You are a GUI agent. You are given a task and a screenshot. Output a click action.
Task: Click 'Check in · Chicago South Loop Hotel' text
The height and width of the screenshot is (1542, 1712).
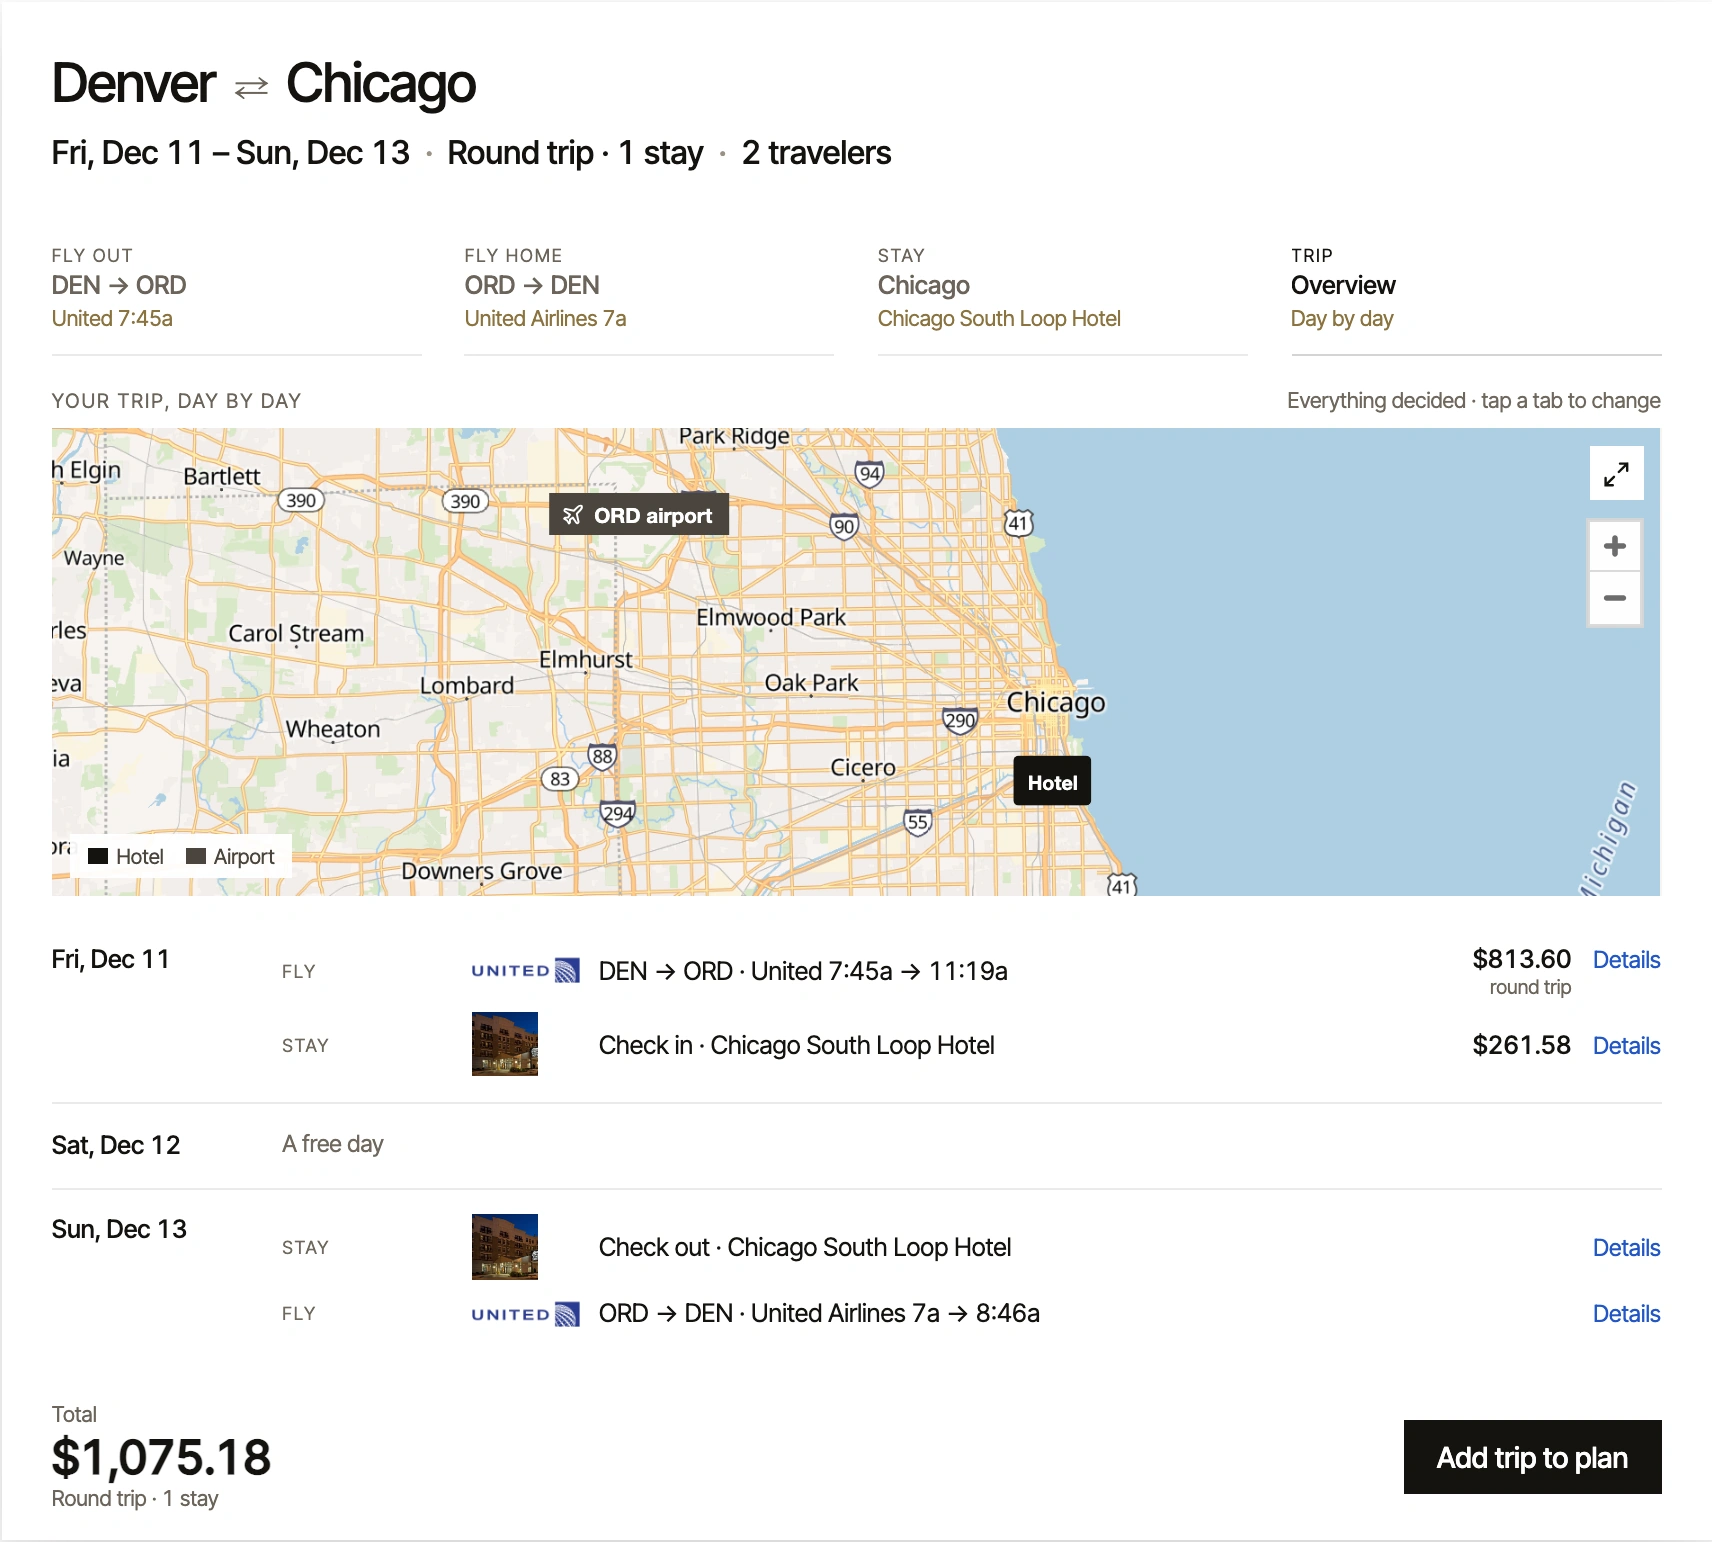point(797,1045)
